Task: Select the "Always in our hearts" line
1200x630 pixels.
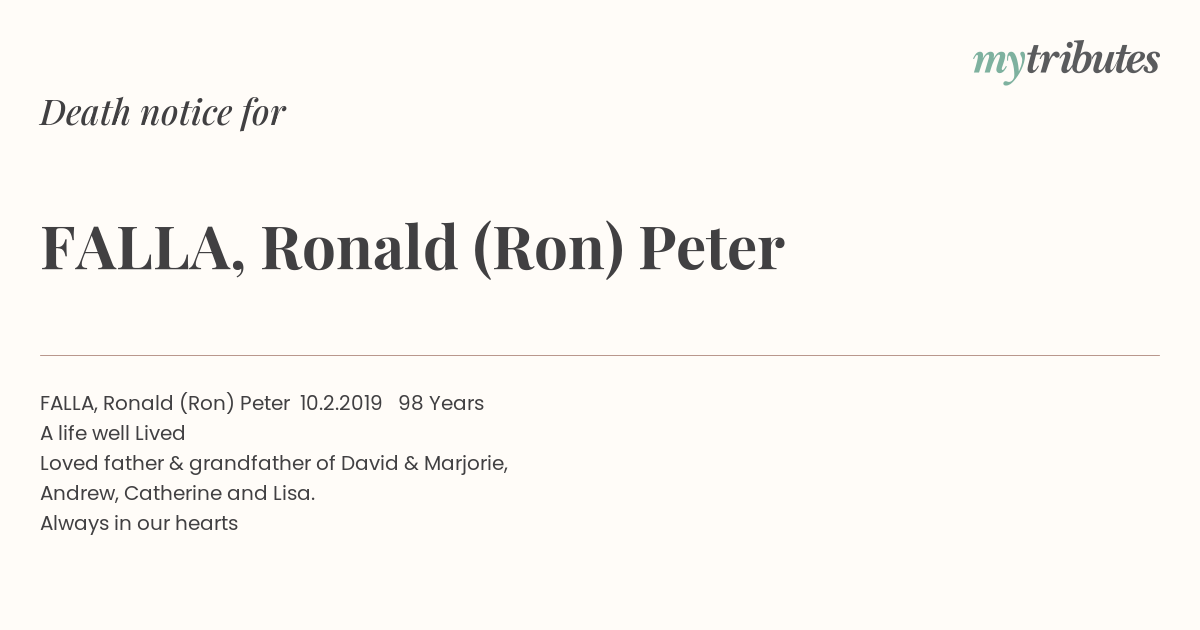Action: point(139,523)
